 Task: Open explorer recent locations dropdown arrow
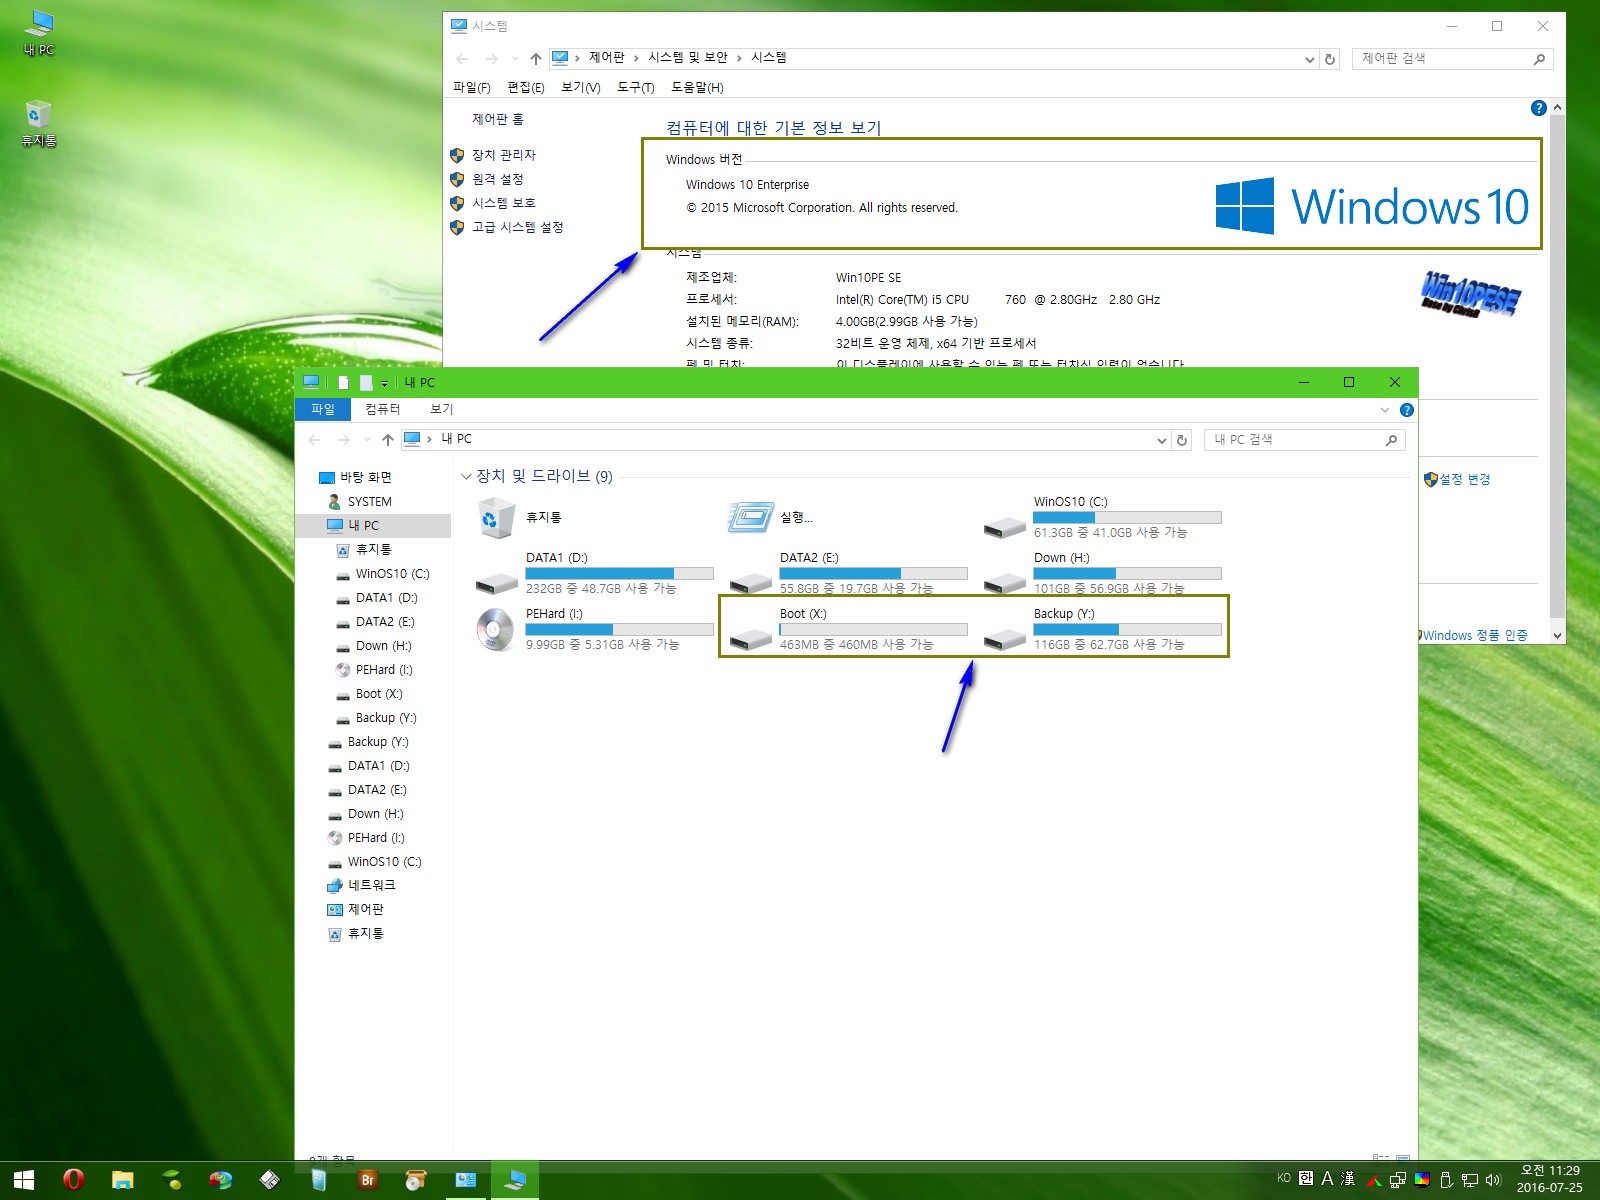coord(367,440)
